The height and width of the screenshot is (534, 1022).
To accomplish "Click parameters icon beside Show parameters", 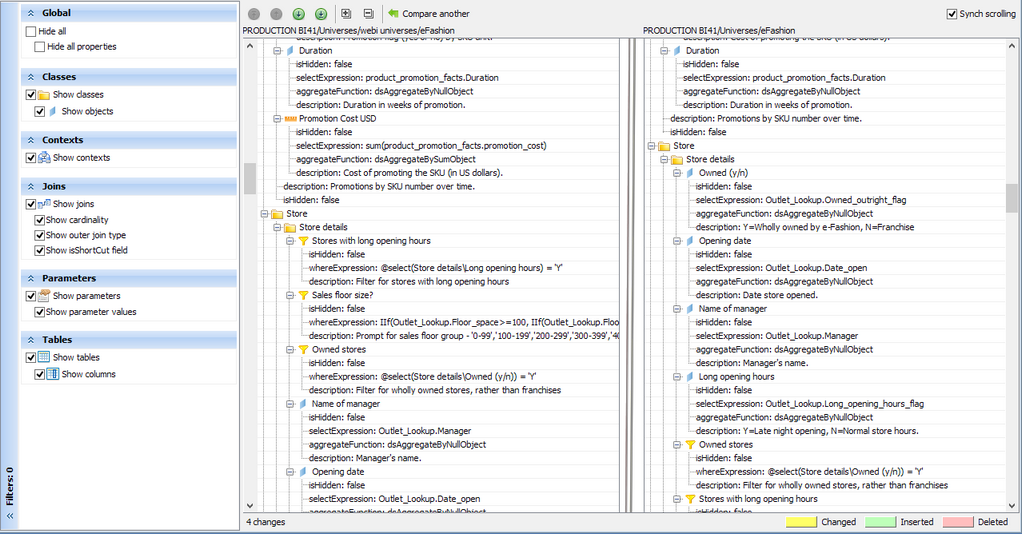I will 44,295.
